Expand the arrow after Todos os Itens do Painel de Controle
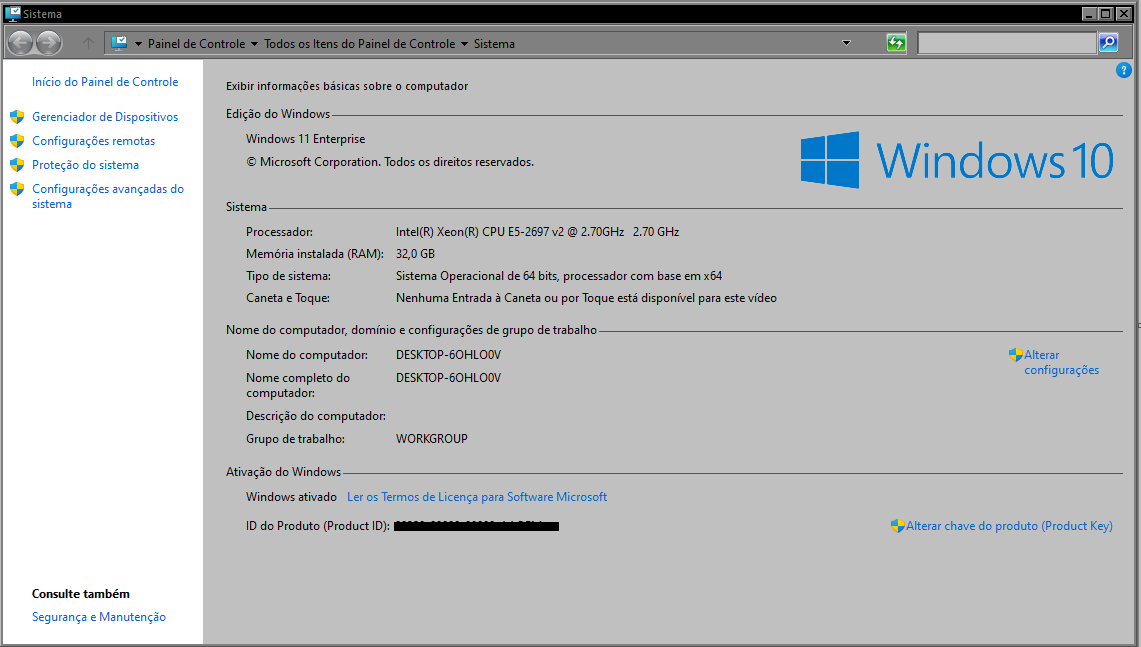 (464, 44)
